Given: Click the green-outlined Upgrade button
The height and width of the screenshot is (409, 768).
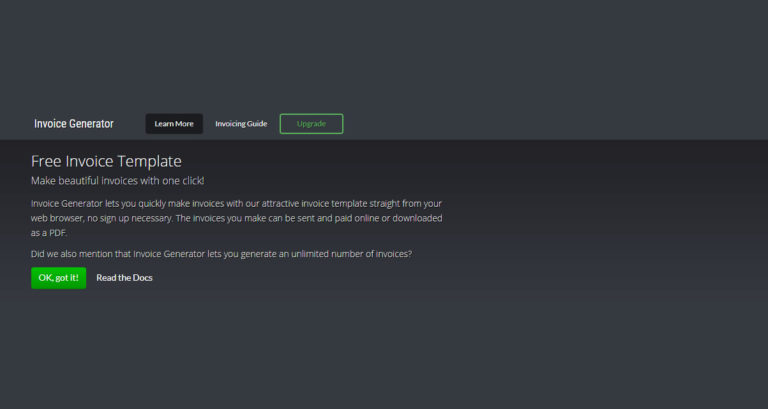Looking at the screenshot, I should (x=312, y=124).
